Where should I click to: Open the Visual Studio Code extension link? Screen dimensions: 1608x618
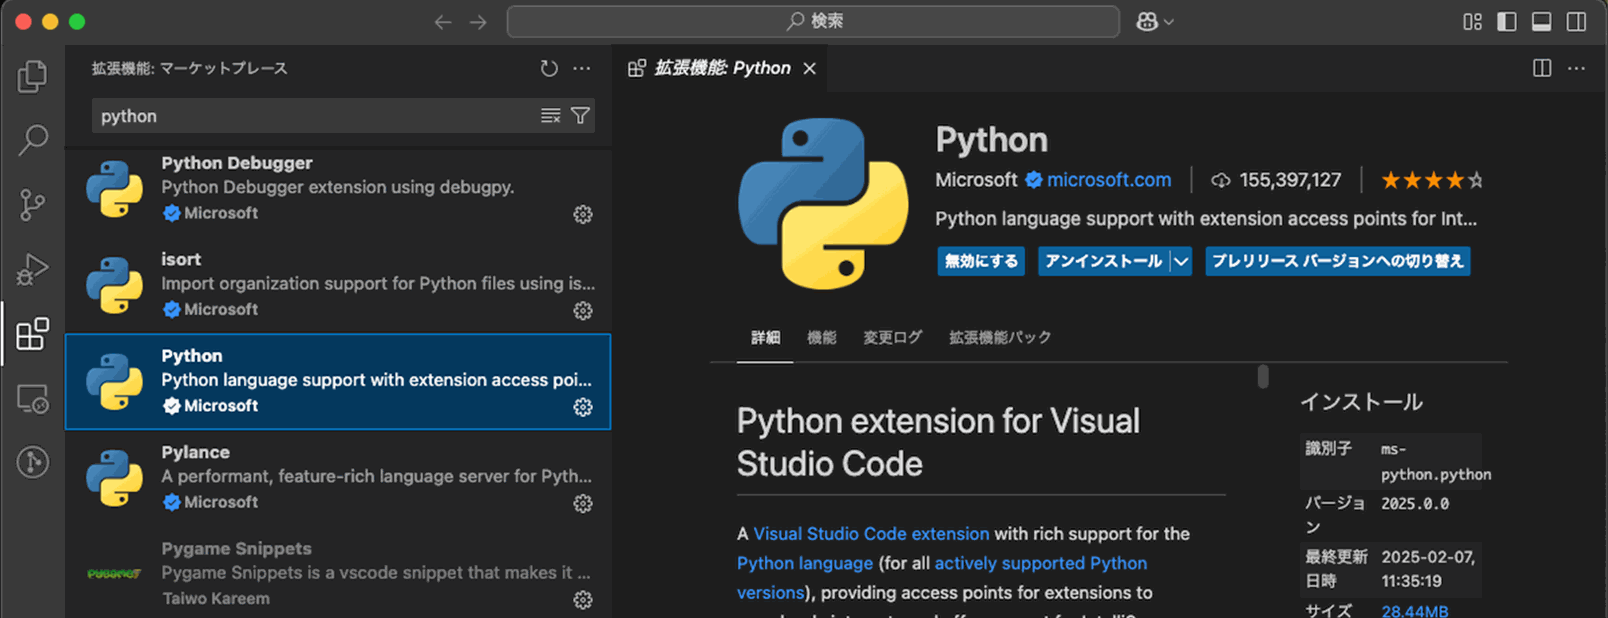(871, 534)
